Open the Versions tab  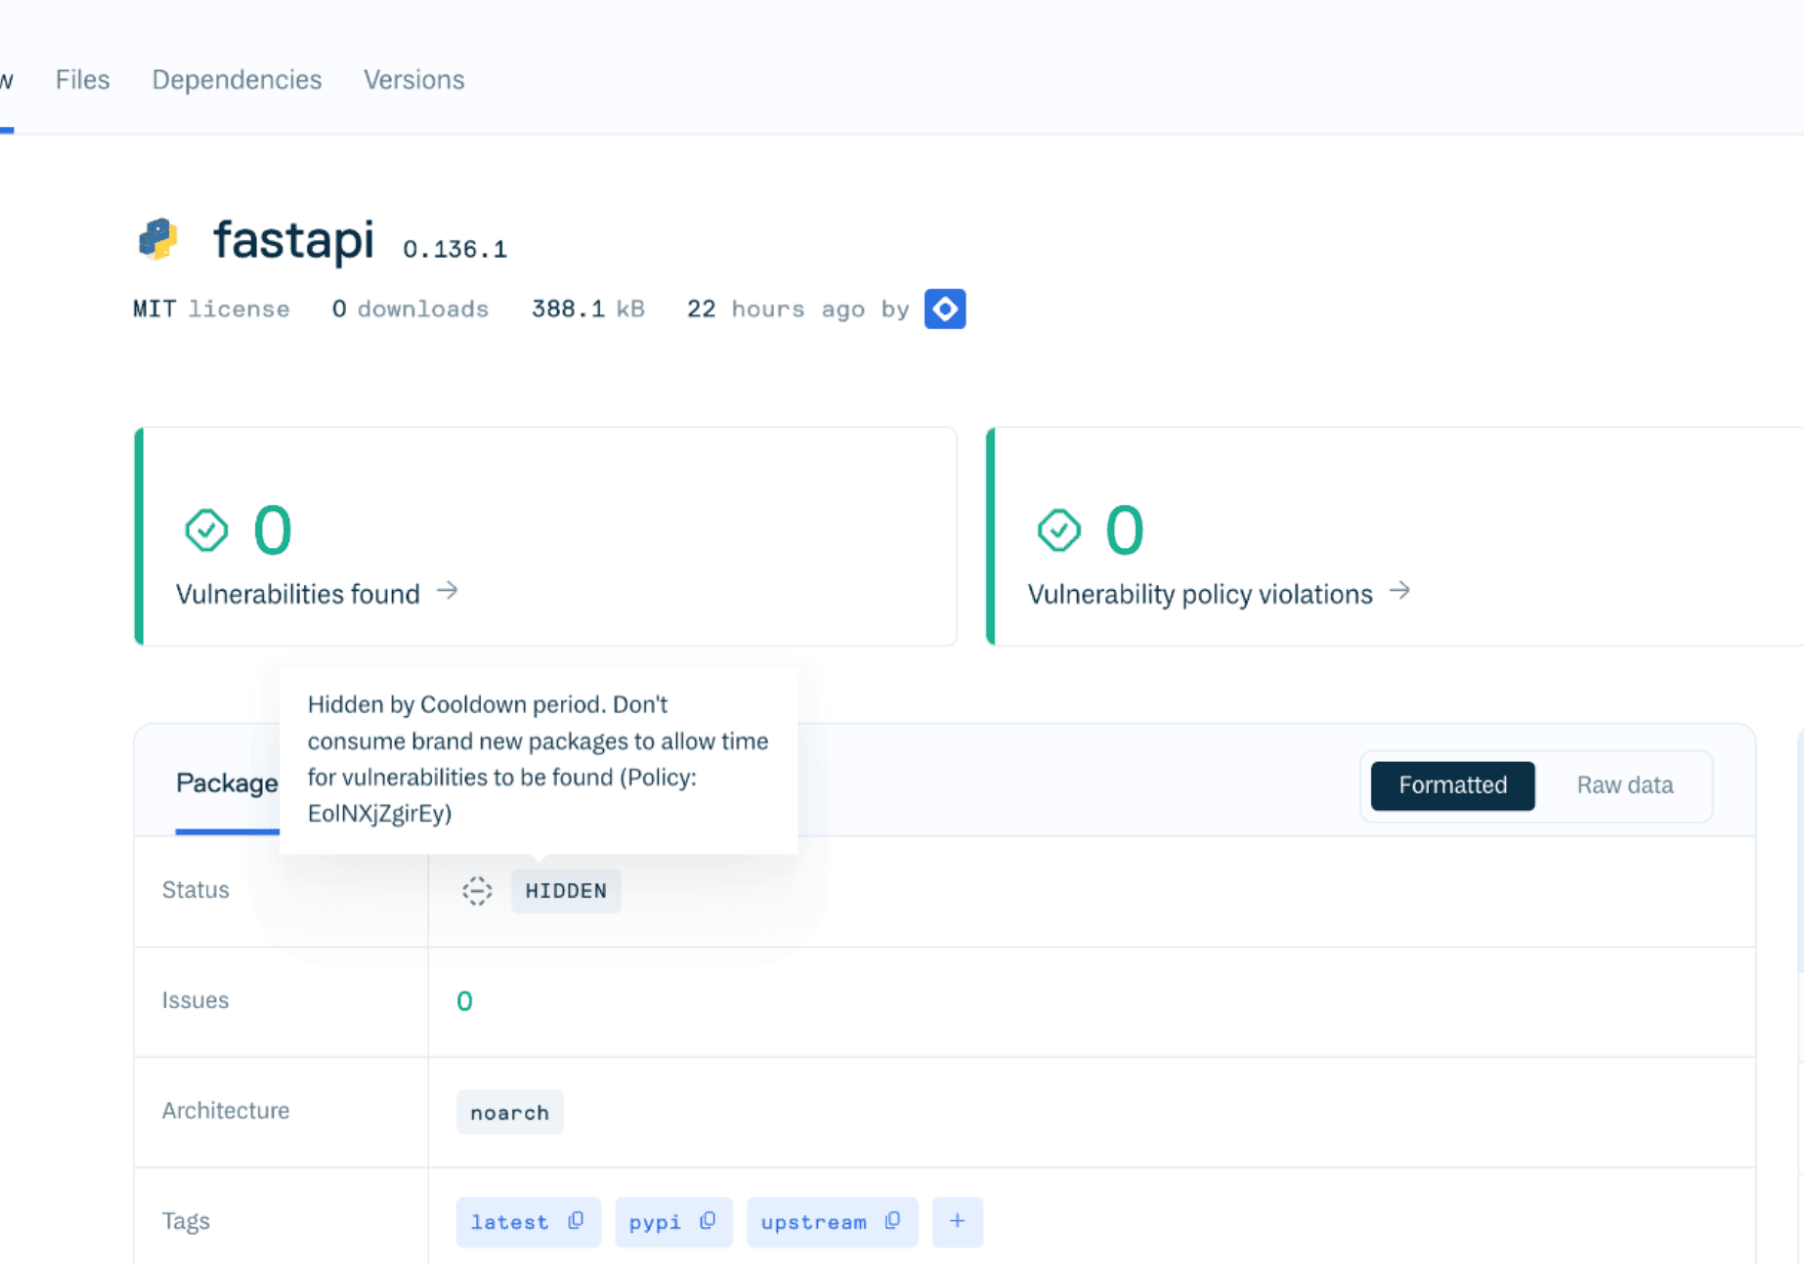click(414, 80)
